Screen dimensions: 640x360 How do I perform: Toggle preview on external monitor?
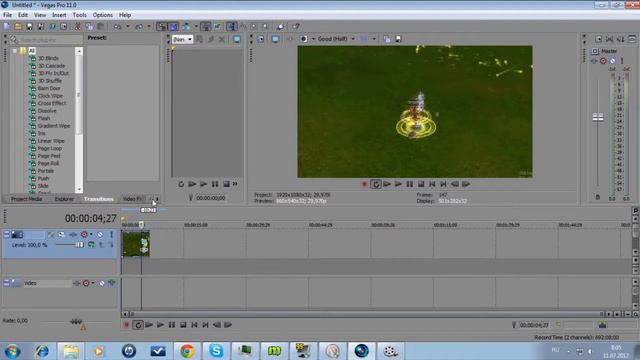pos(276,39)
